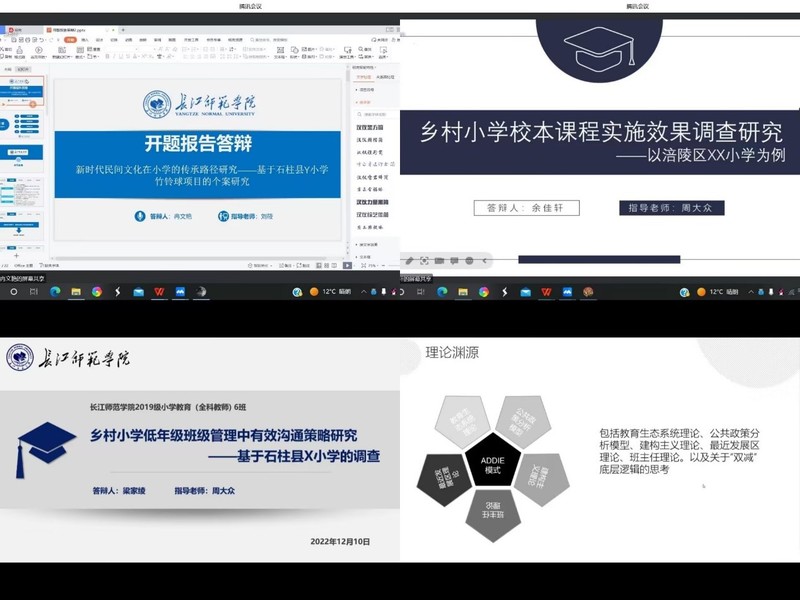Click Windows search circle in top-left taskbar
The height and width of the screenshot is (600, 800).
click(14, 292)
